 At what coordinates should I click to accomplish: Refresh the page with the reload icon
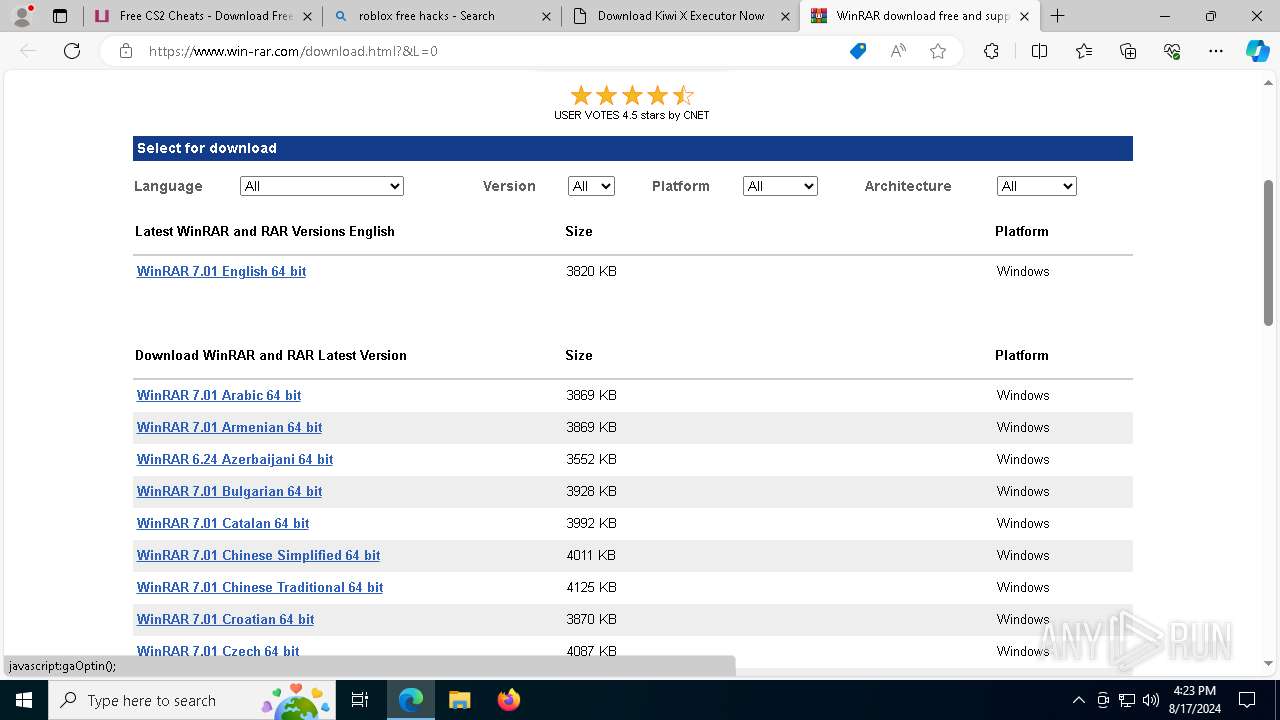coord(72,51)
